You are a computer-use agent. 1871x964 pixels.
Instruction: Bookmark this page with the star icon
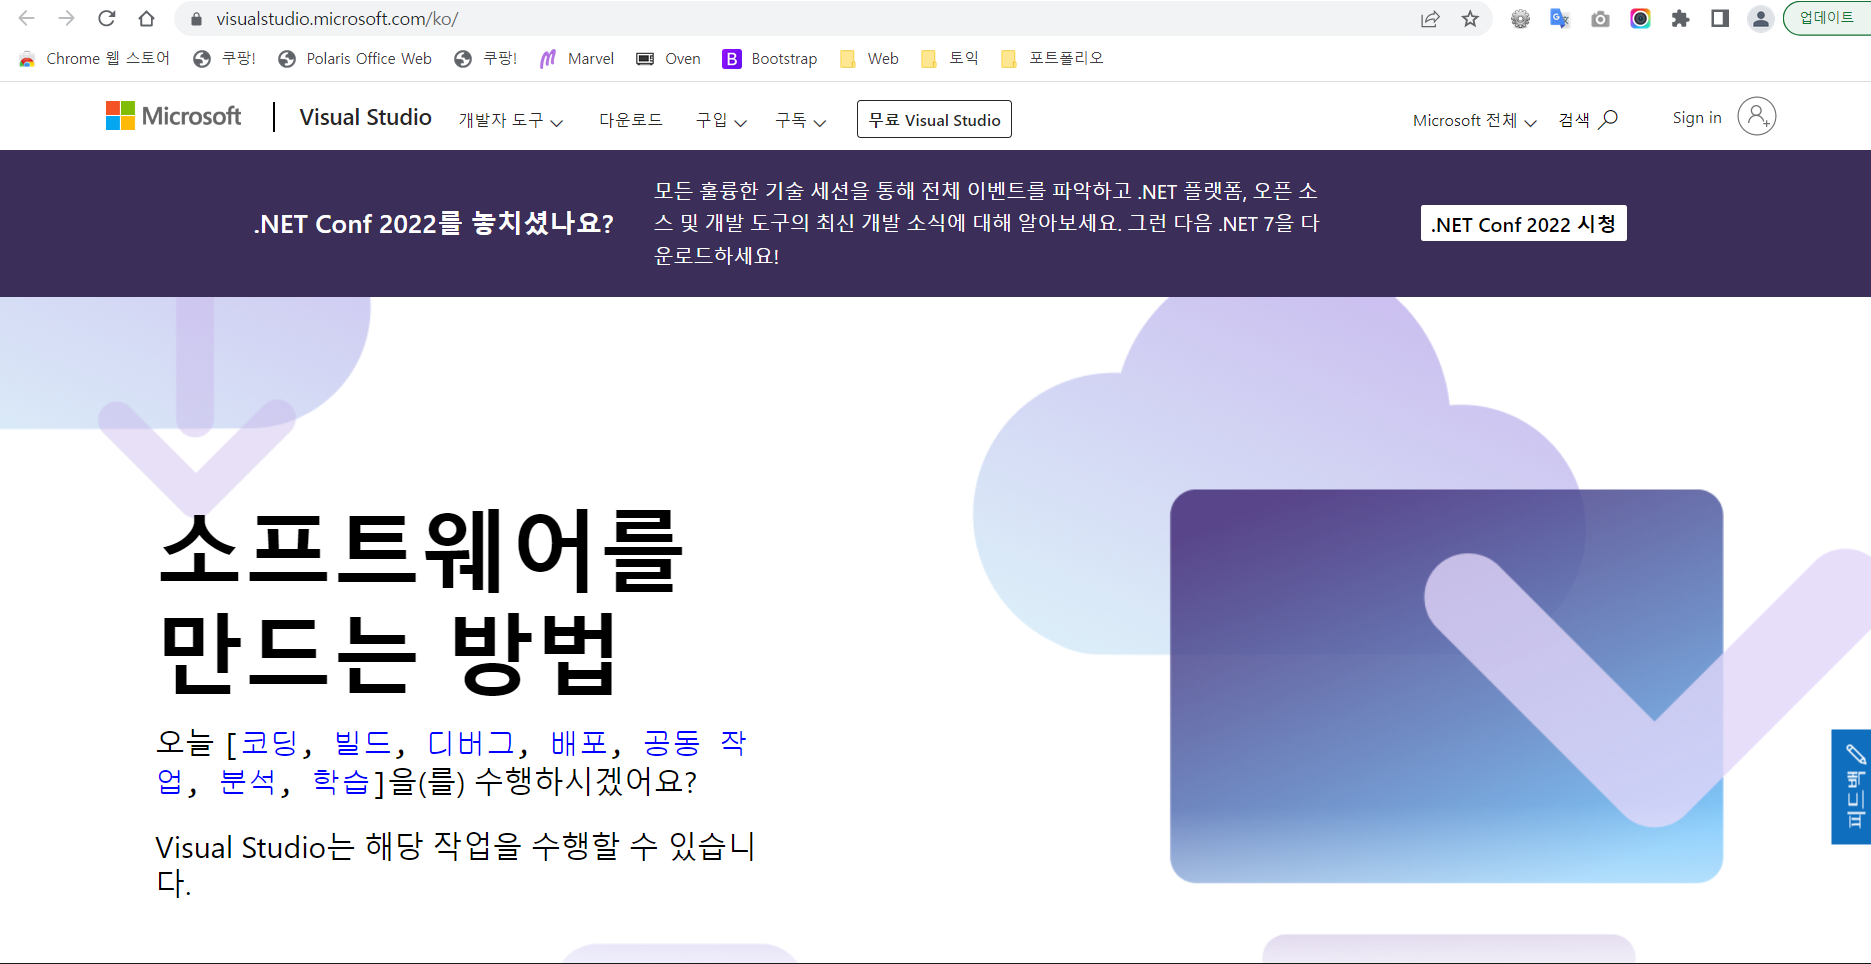tap(1470, 19)
